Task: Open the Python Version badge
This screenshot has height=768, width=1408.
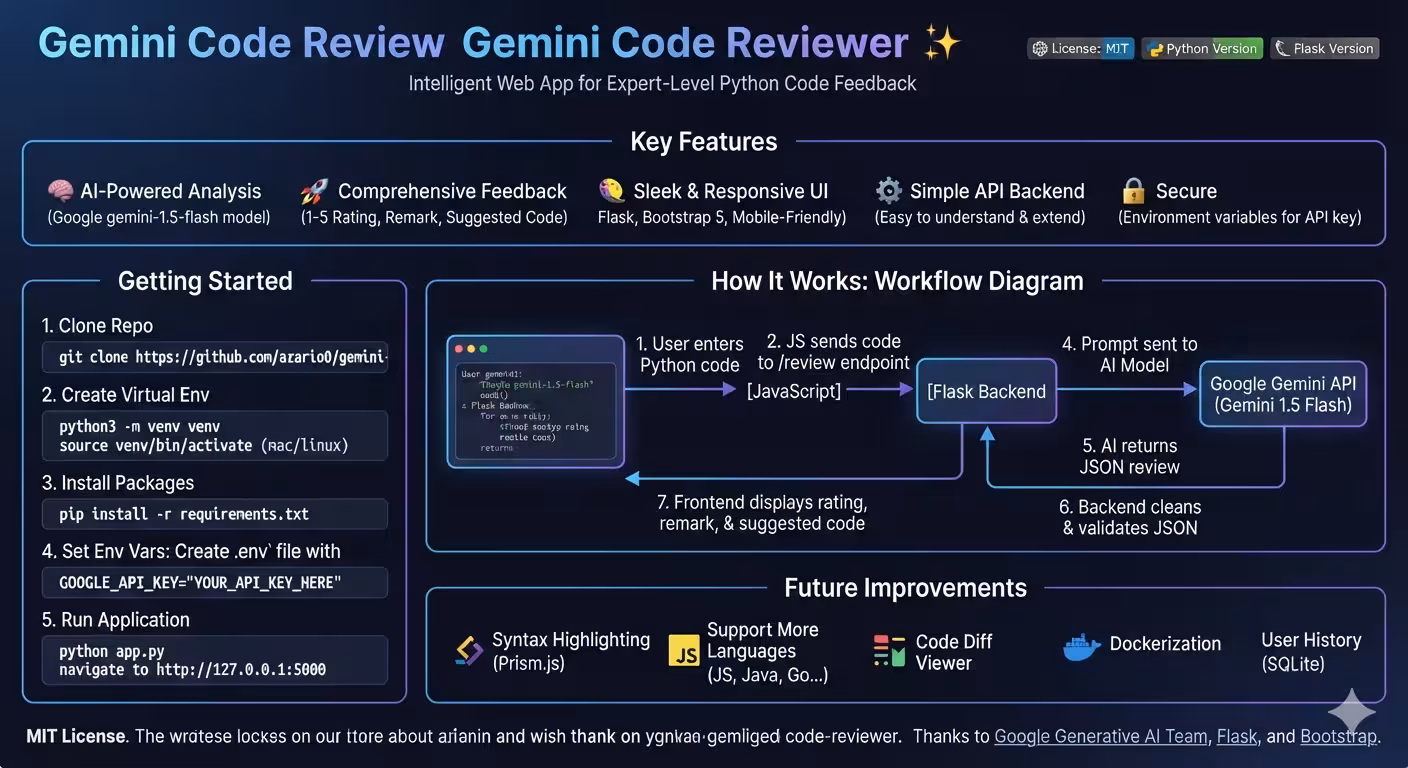Action: pyautogui.click(x=1203, y=48)
